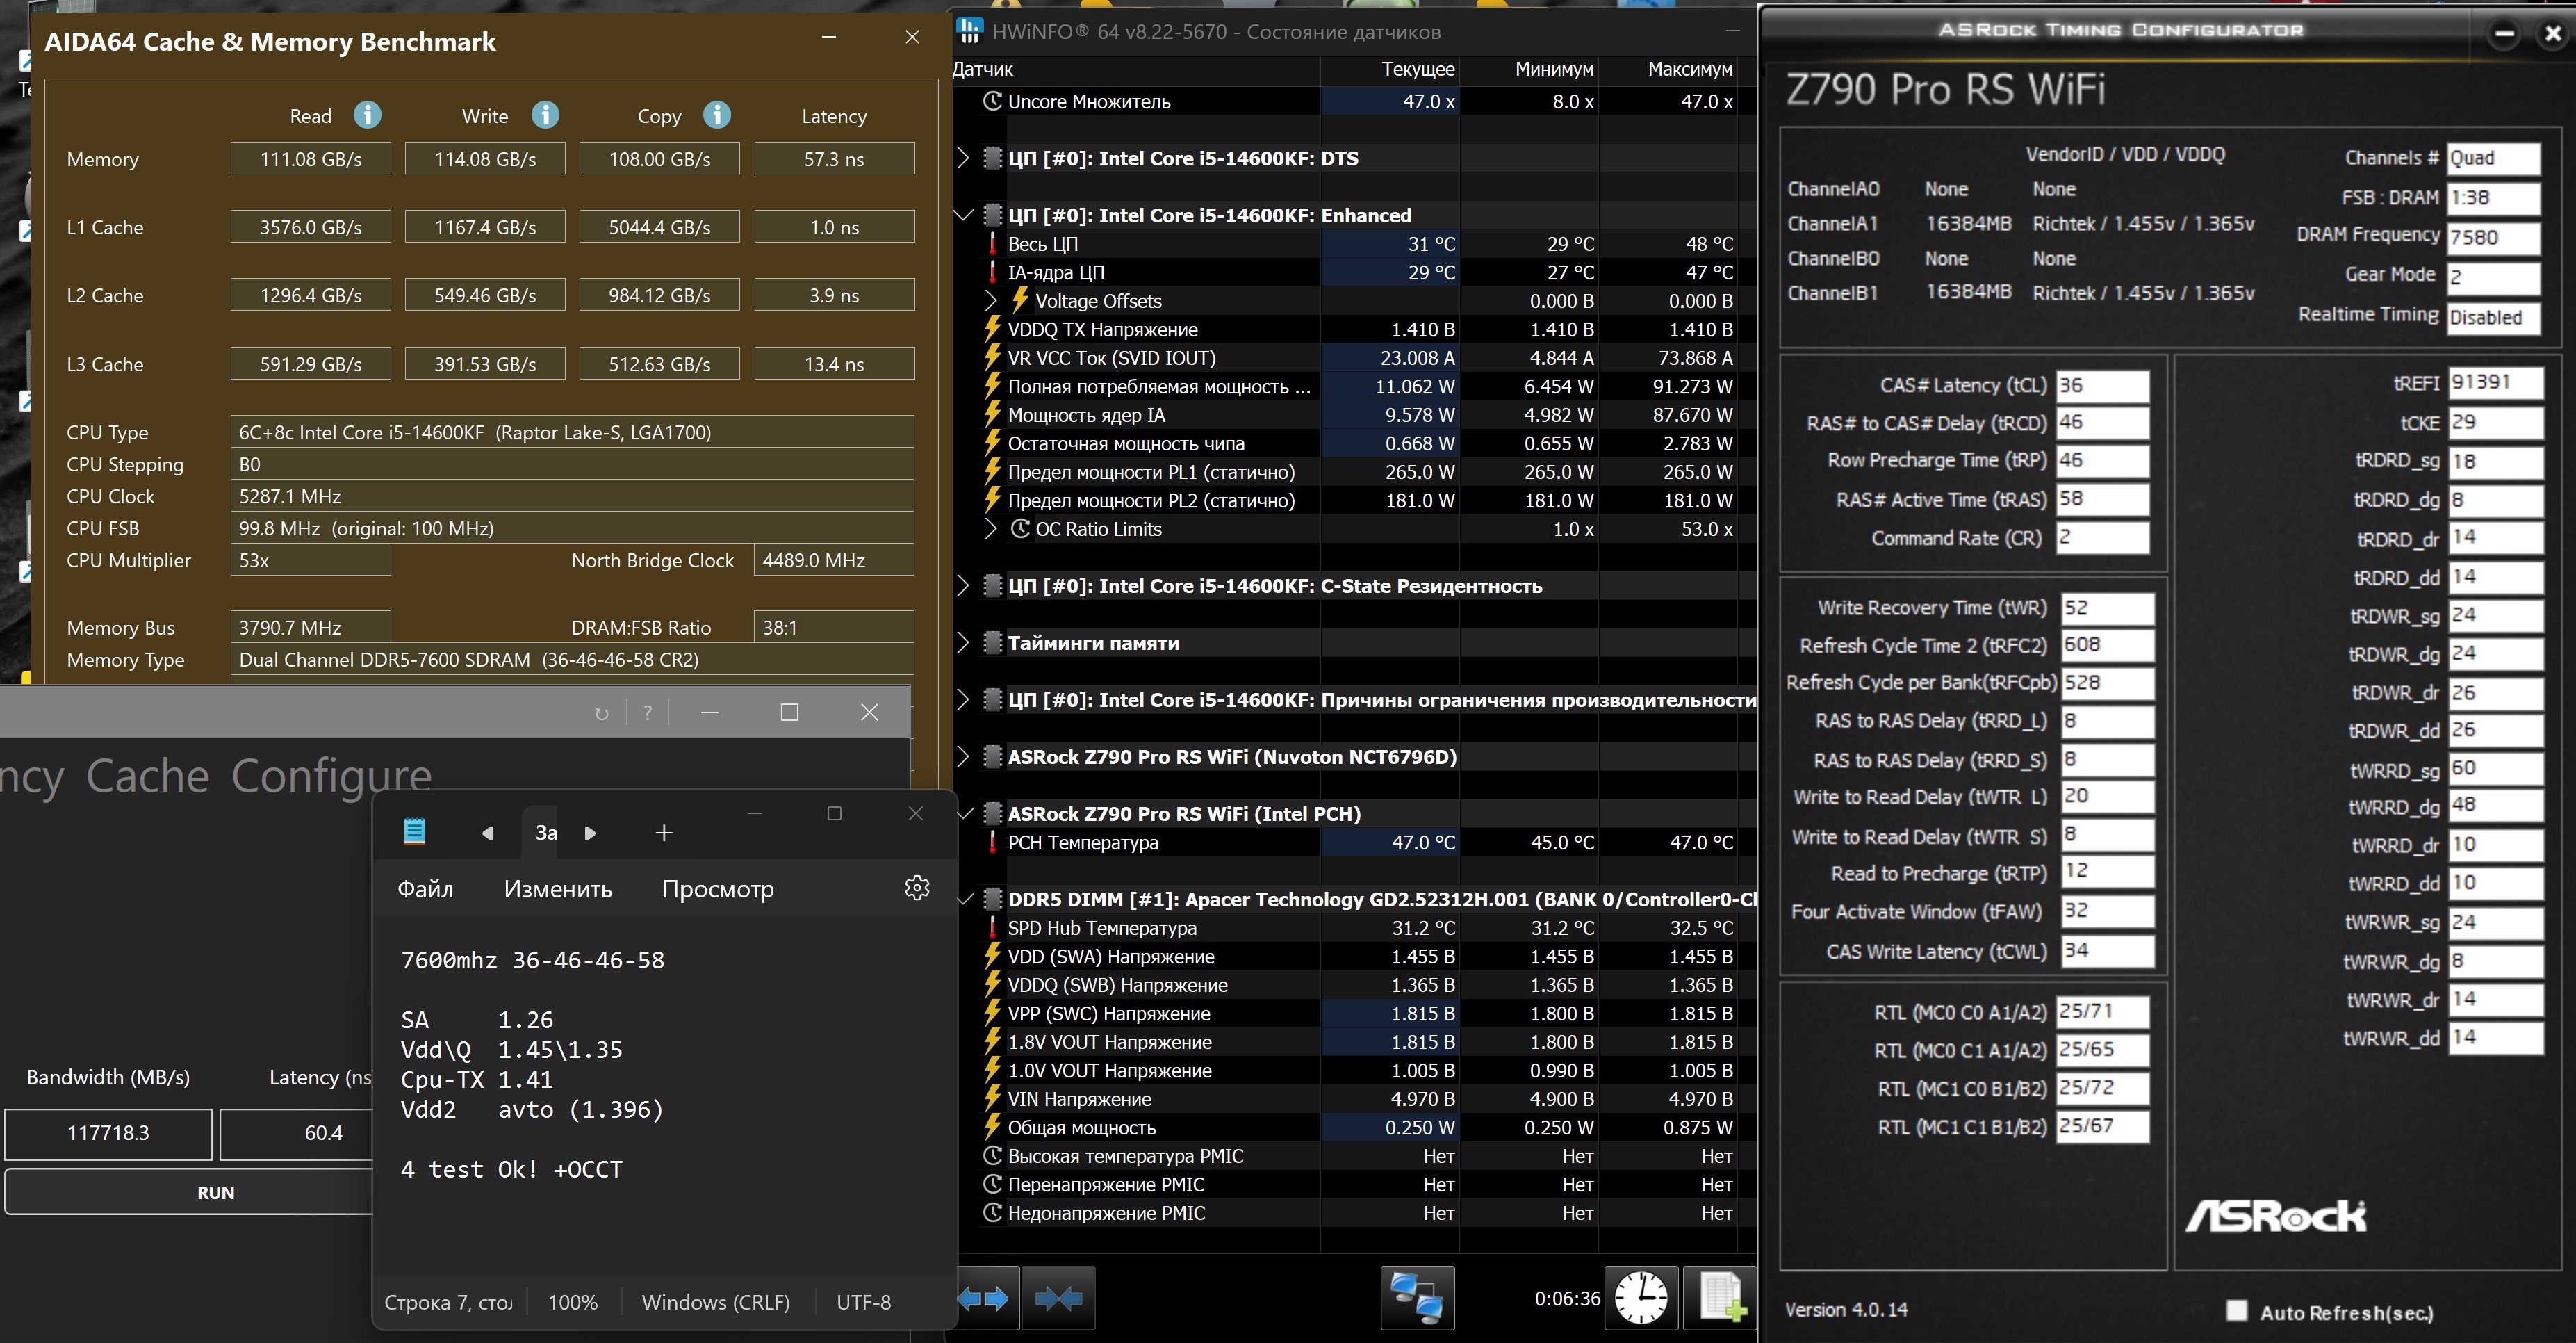Open Просмотр menu in Notepad
Image resolution: width=2576 pixels, height=1343 pixels.
pyautogui.click(x=717, y=889)
